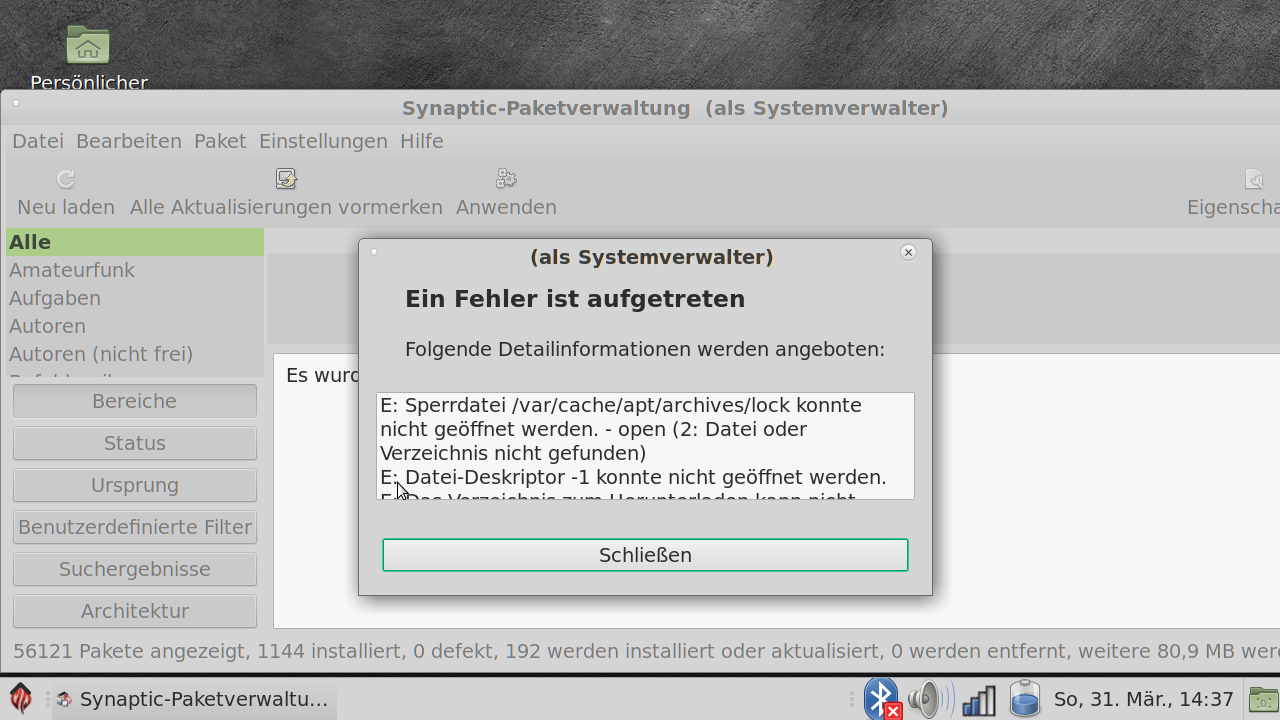Open the Datei menu
This screenshot has width=1280, height=720.
(38, 141)
